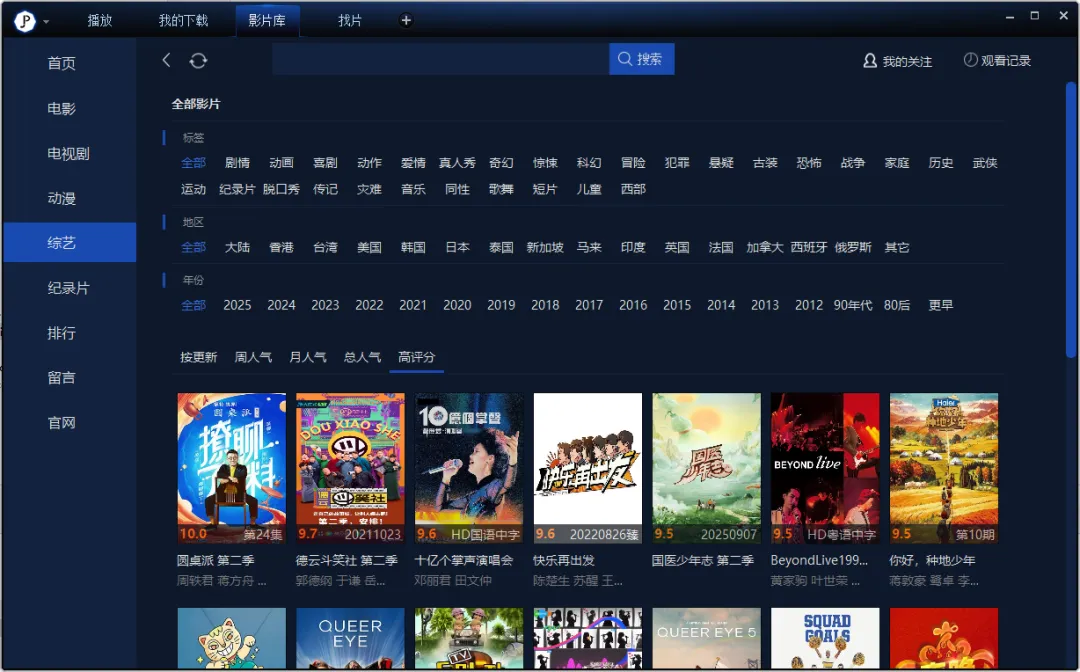Screen dimensions: 1080x672
Task: Sort by 月人气
Action: click(x=308, y=357)
